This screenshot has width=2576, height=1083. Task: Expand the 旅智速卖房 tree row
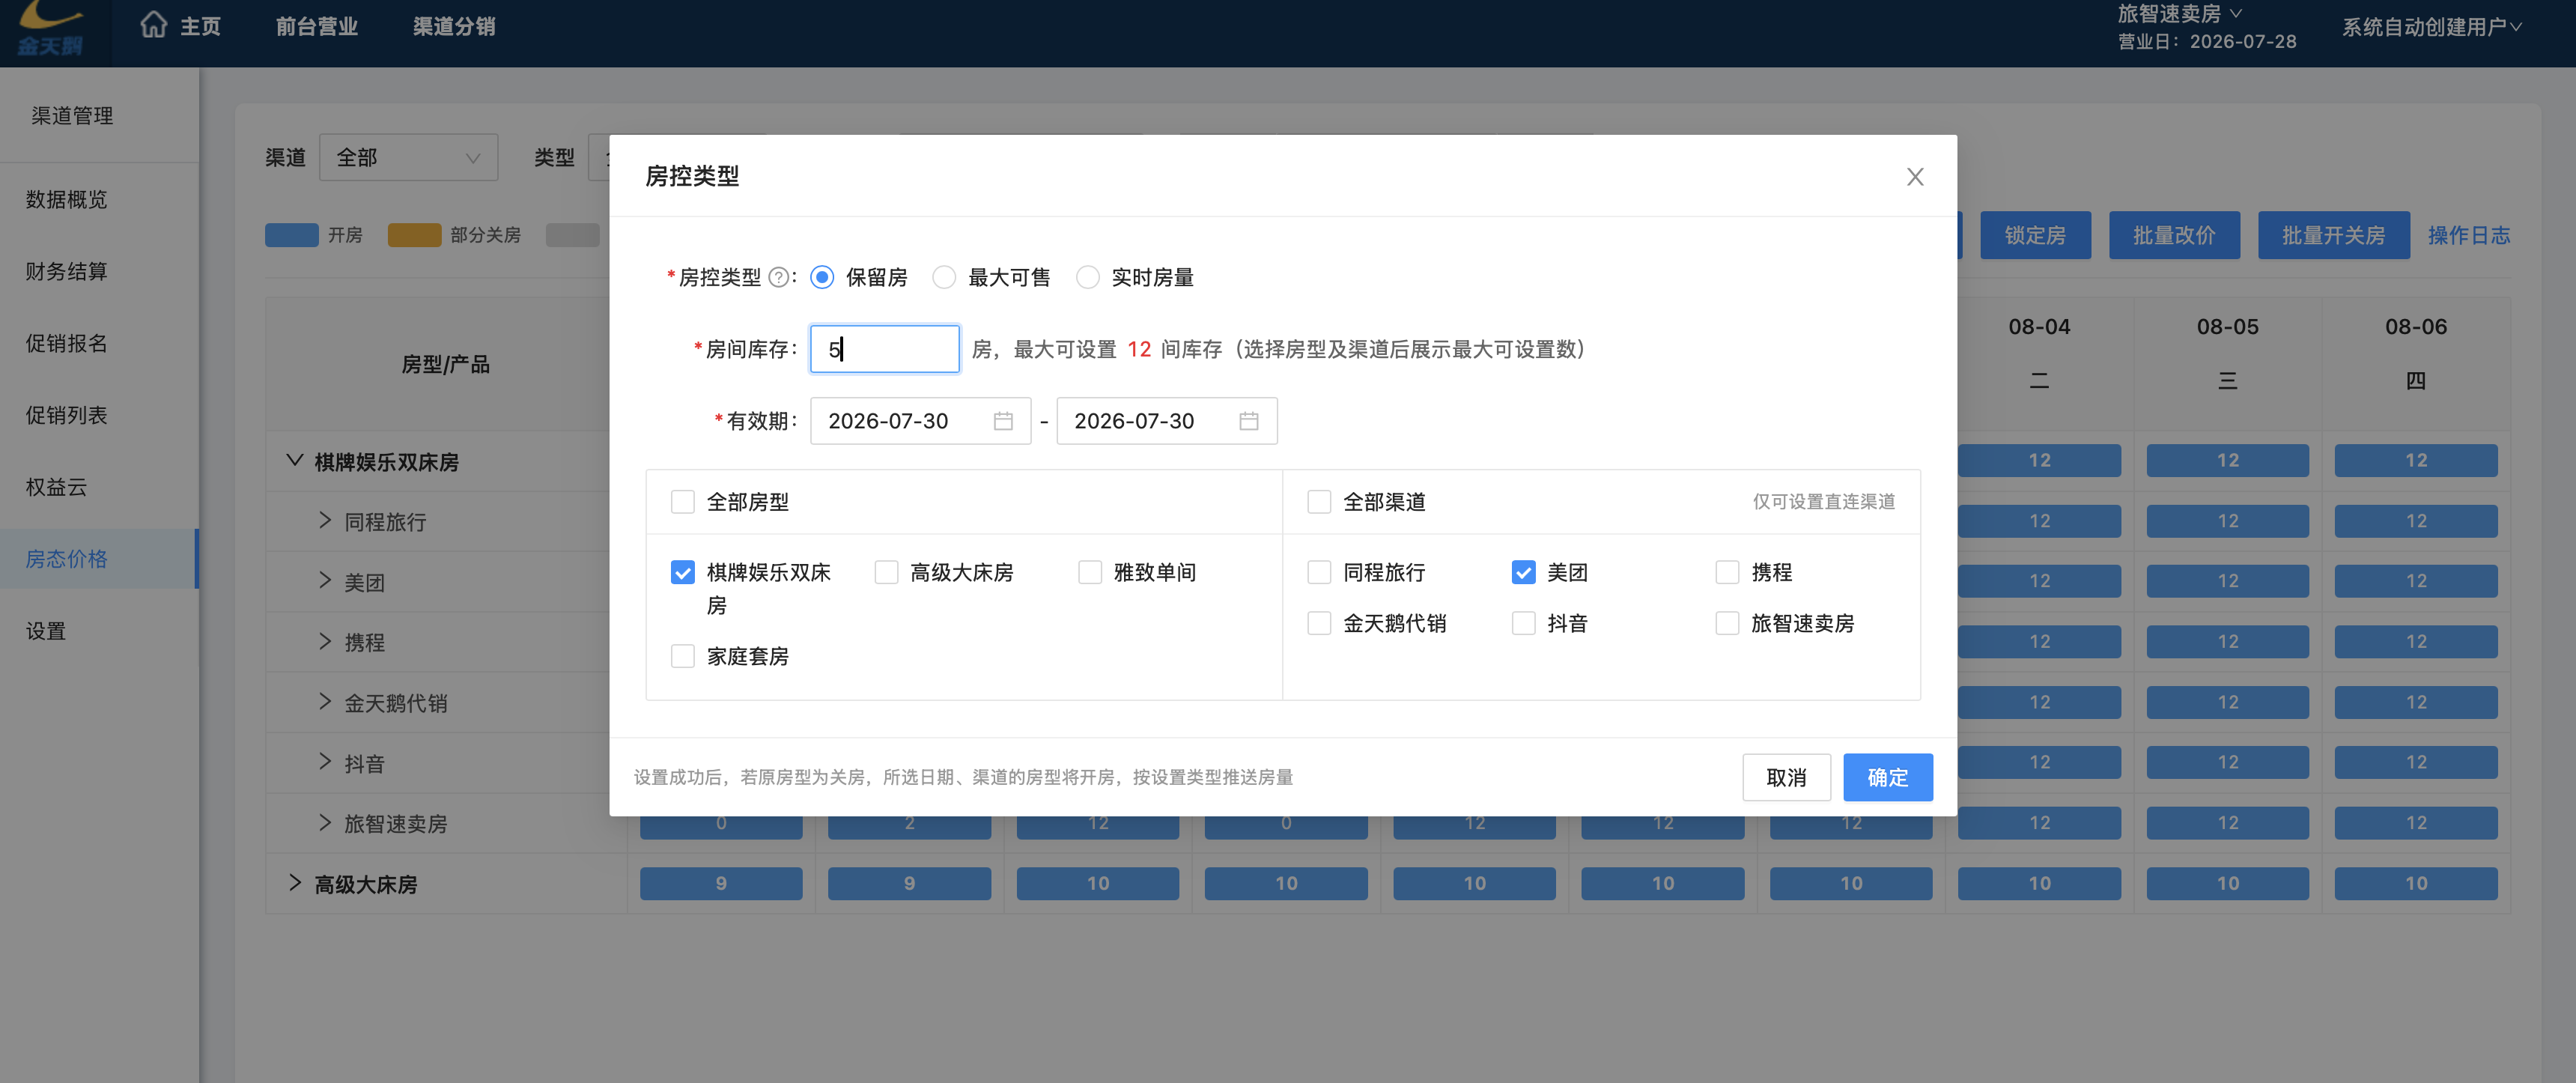pyautogui.click(x=325, y=823)
